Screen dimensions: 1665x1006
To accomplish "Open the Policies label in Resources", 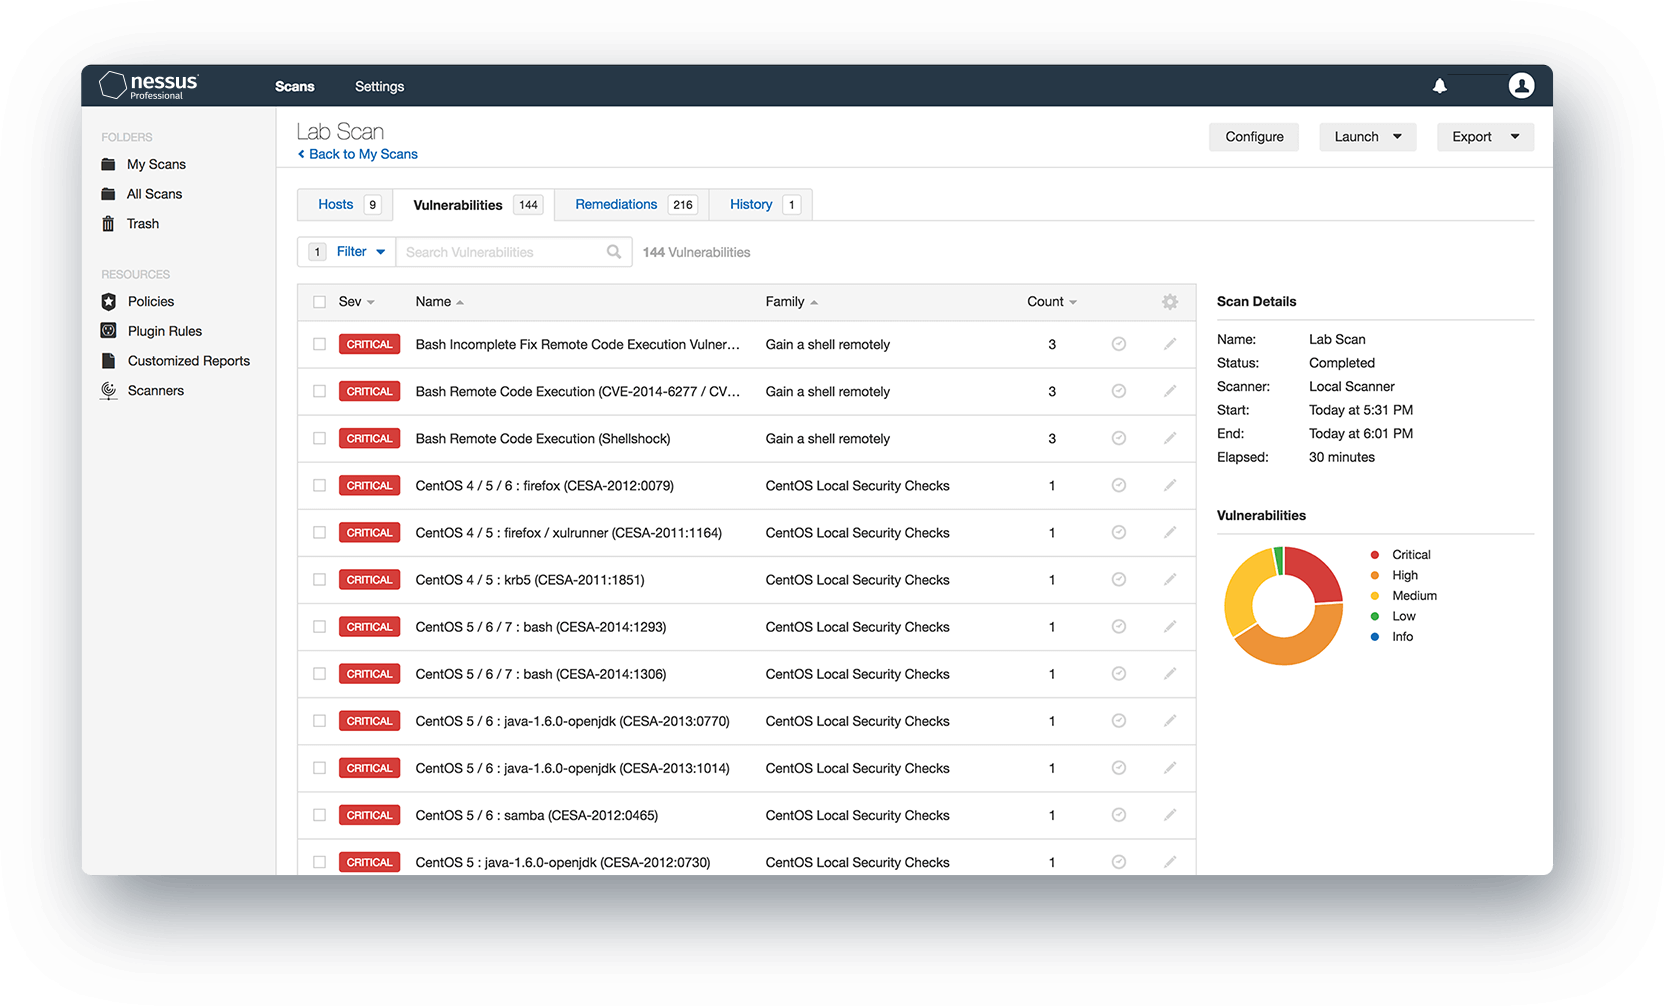I will pyautogui.click(x=151, y=301).
